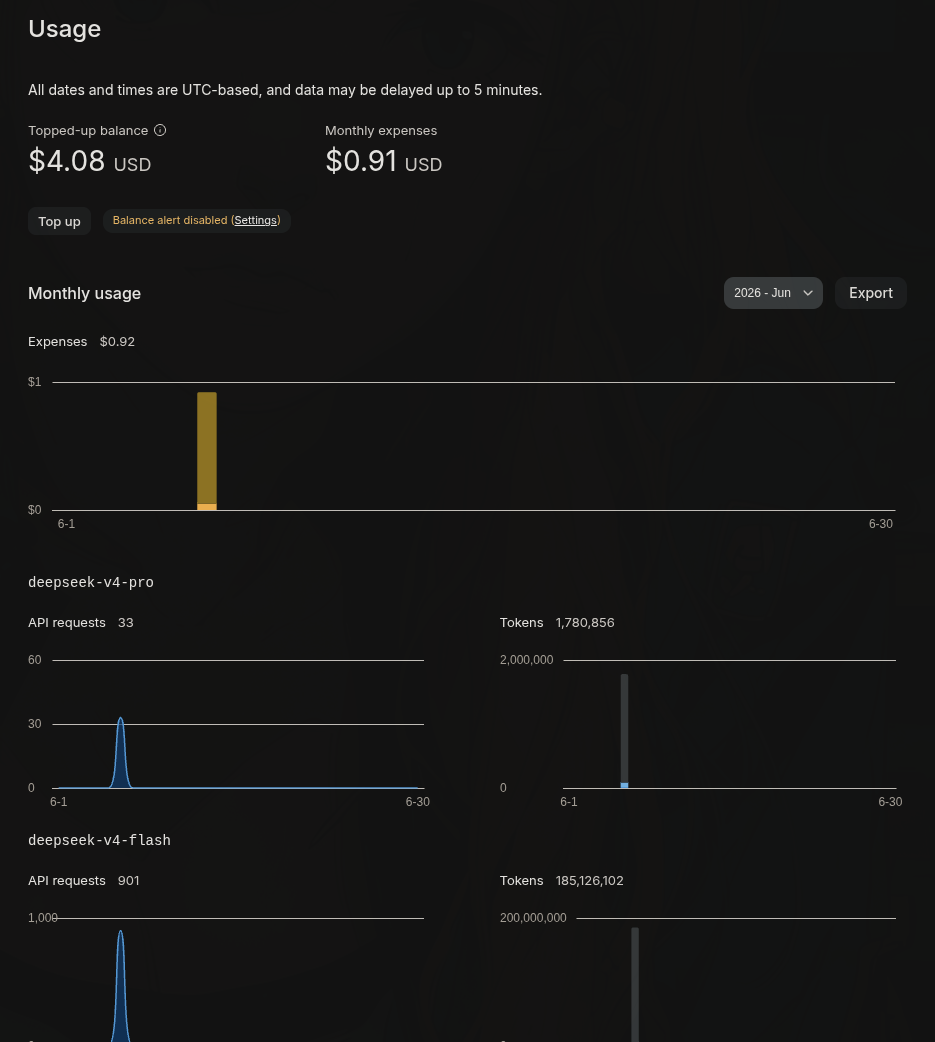The width and height of the screenshot is (935, 1042).
Task: Click the Monthly usage heading
Action: point(84,293)
